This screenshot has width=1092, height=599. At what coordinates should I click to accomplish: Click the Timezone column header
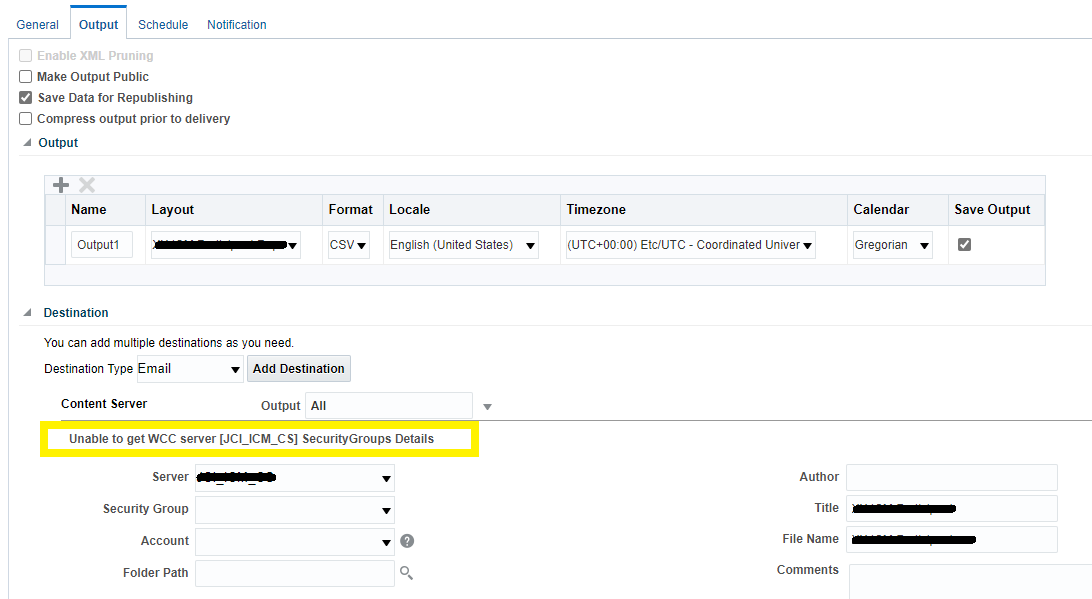pyautogui.click(x=704, y=210)
